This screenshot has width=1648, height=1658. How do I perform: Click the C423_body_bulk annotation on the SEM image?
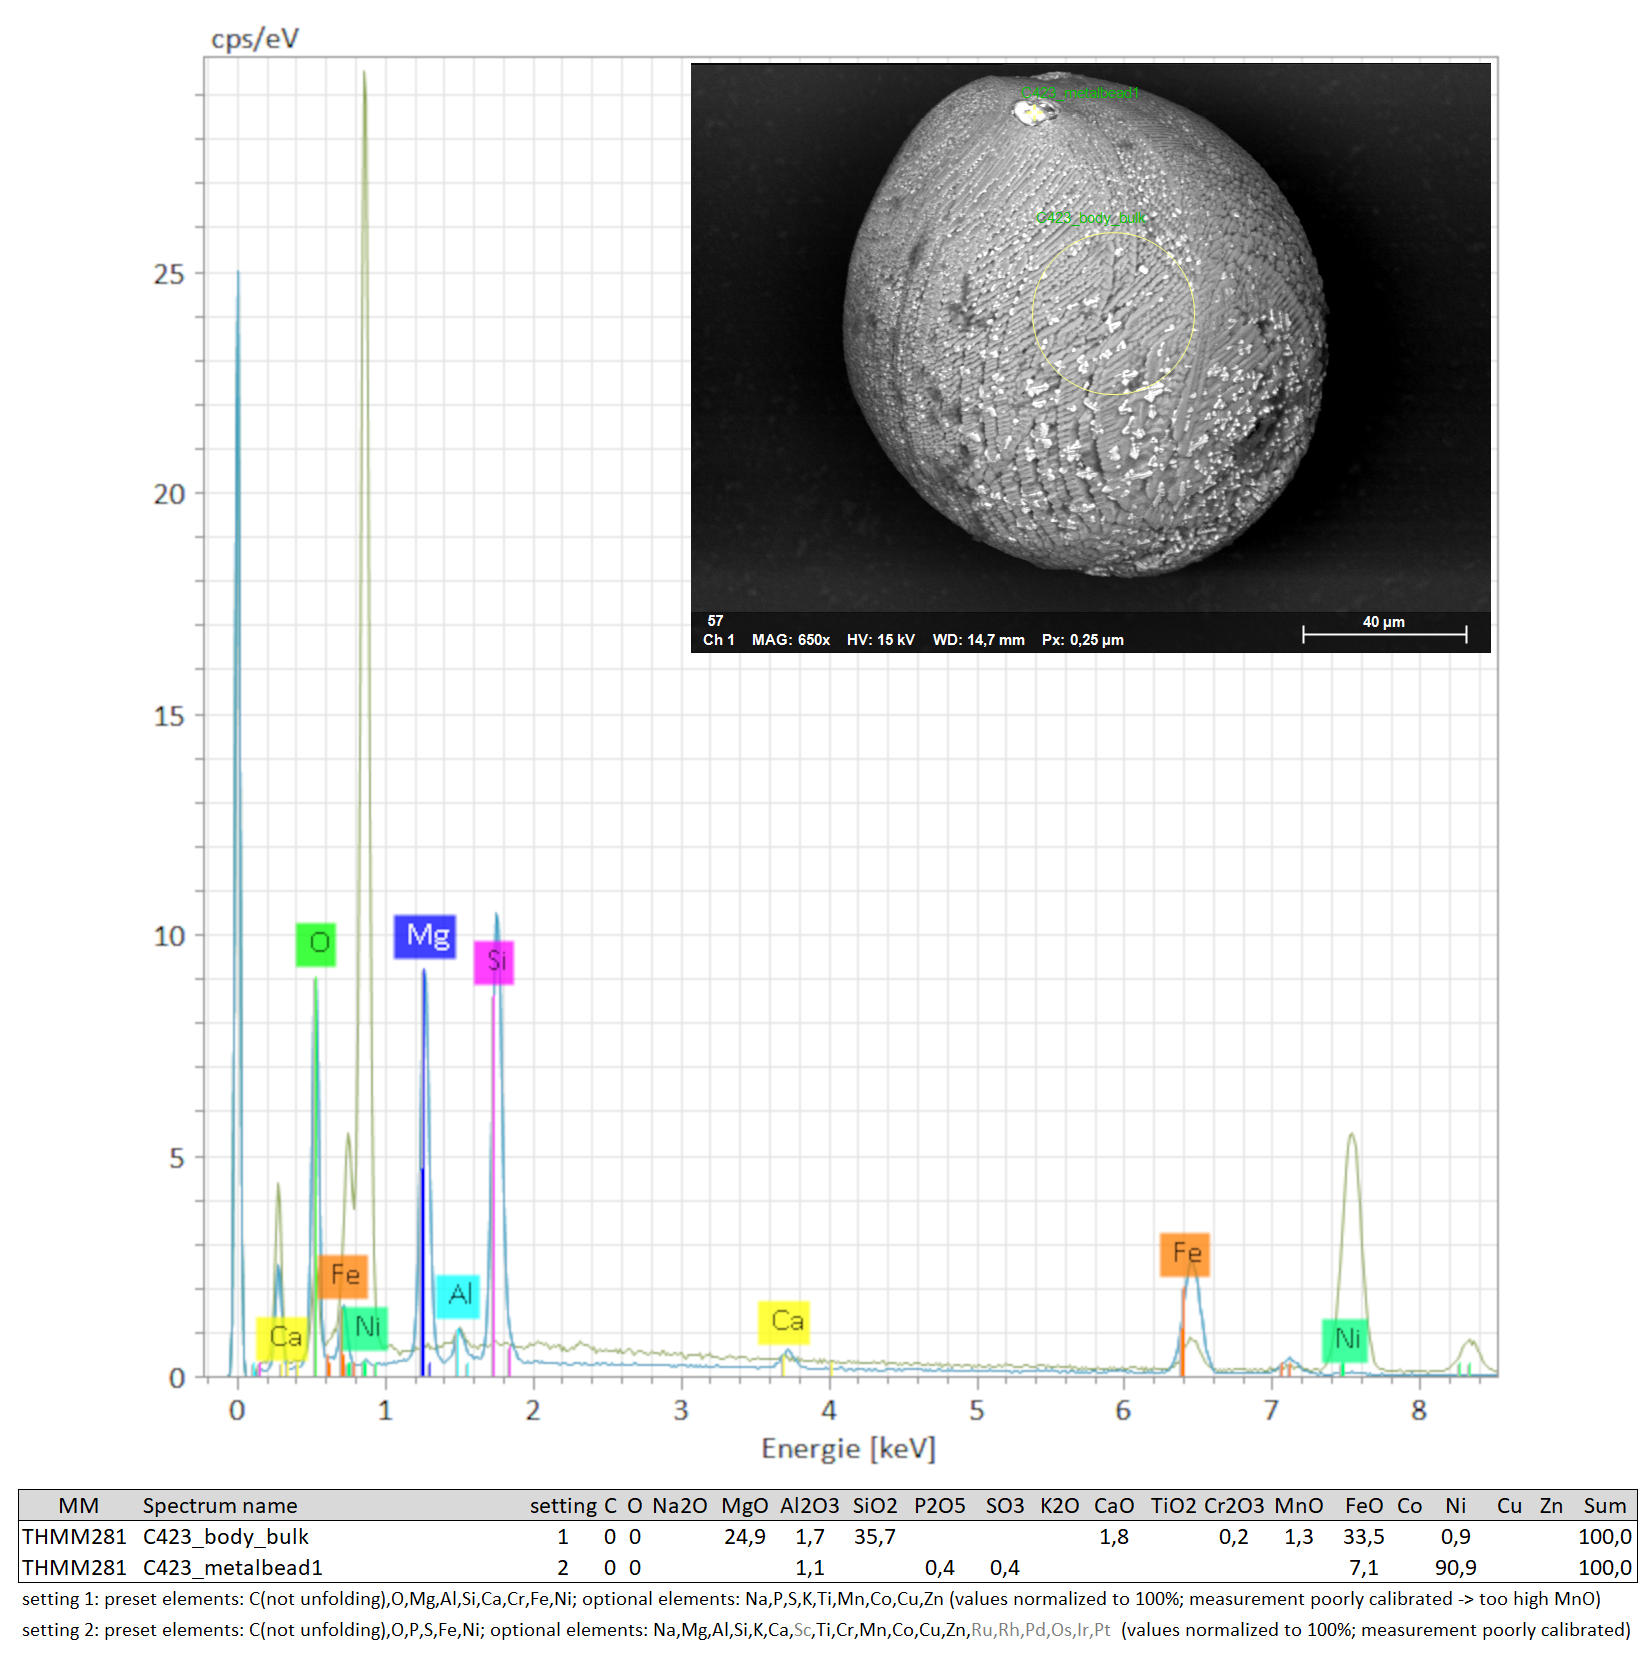click(1091, 218)
